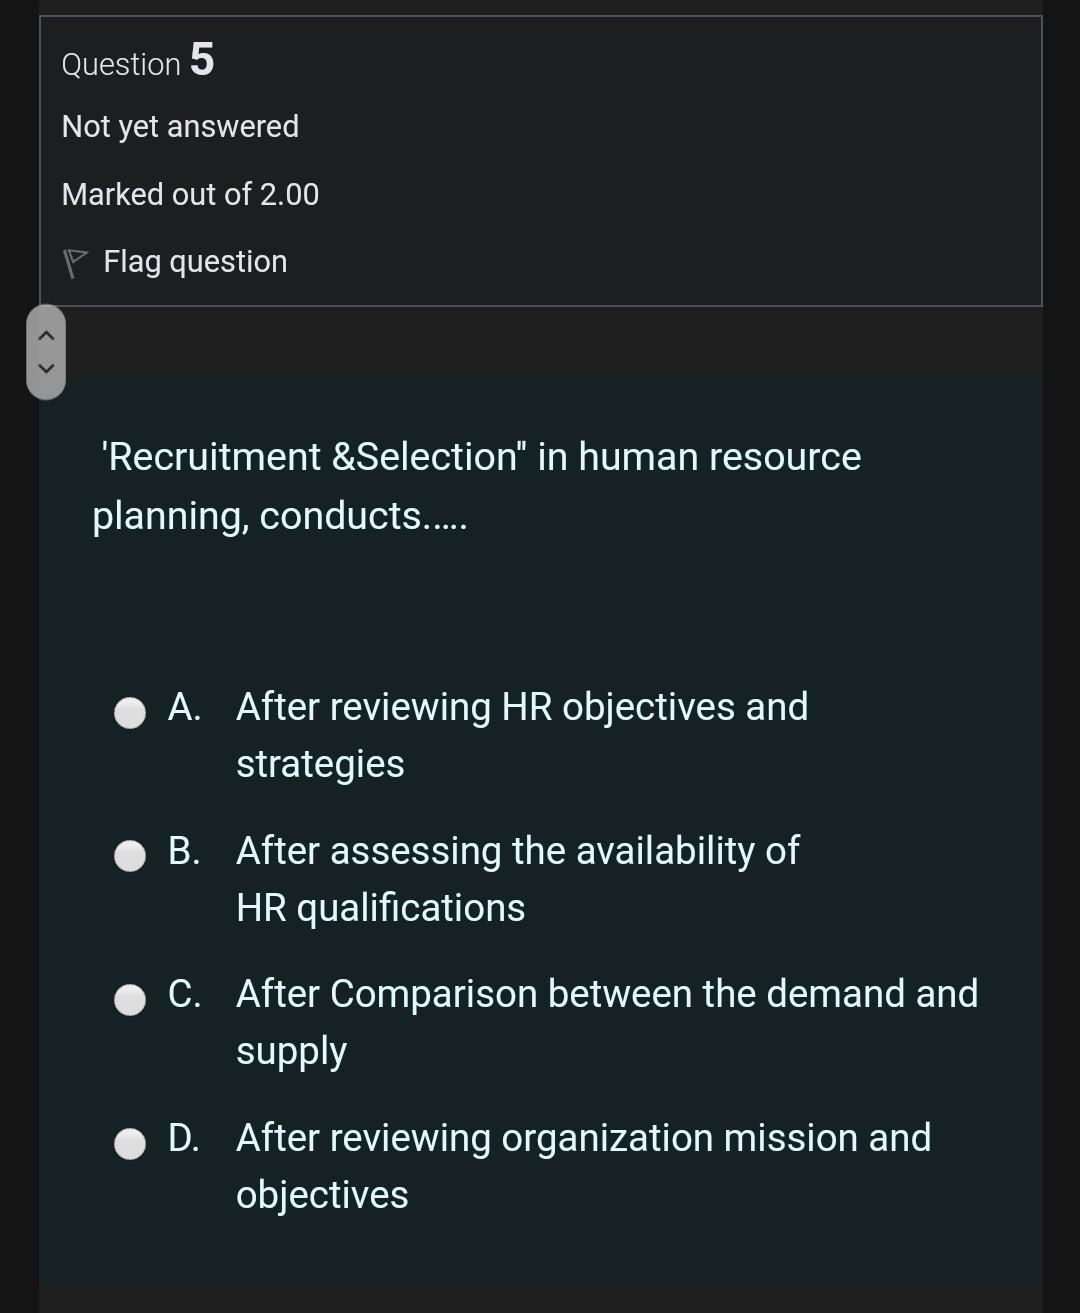The height and width of the screenshot is (1313, 1080).
Task: Click option A text about reviewing HR objectives
Action: pyautogui.click(x=521, y=735)
